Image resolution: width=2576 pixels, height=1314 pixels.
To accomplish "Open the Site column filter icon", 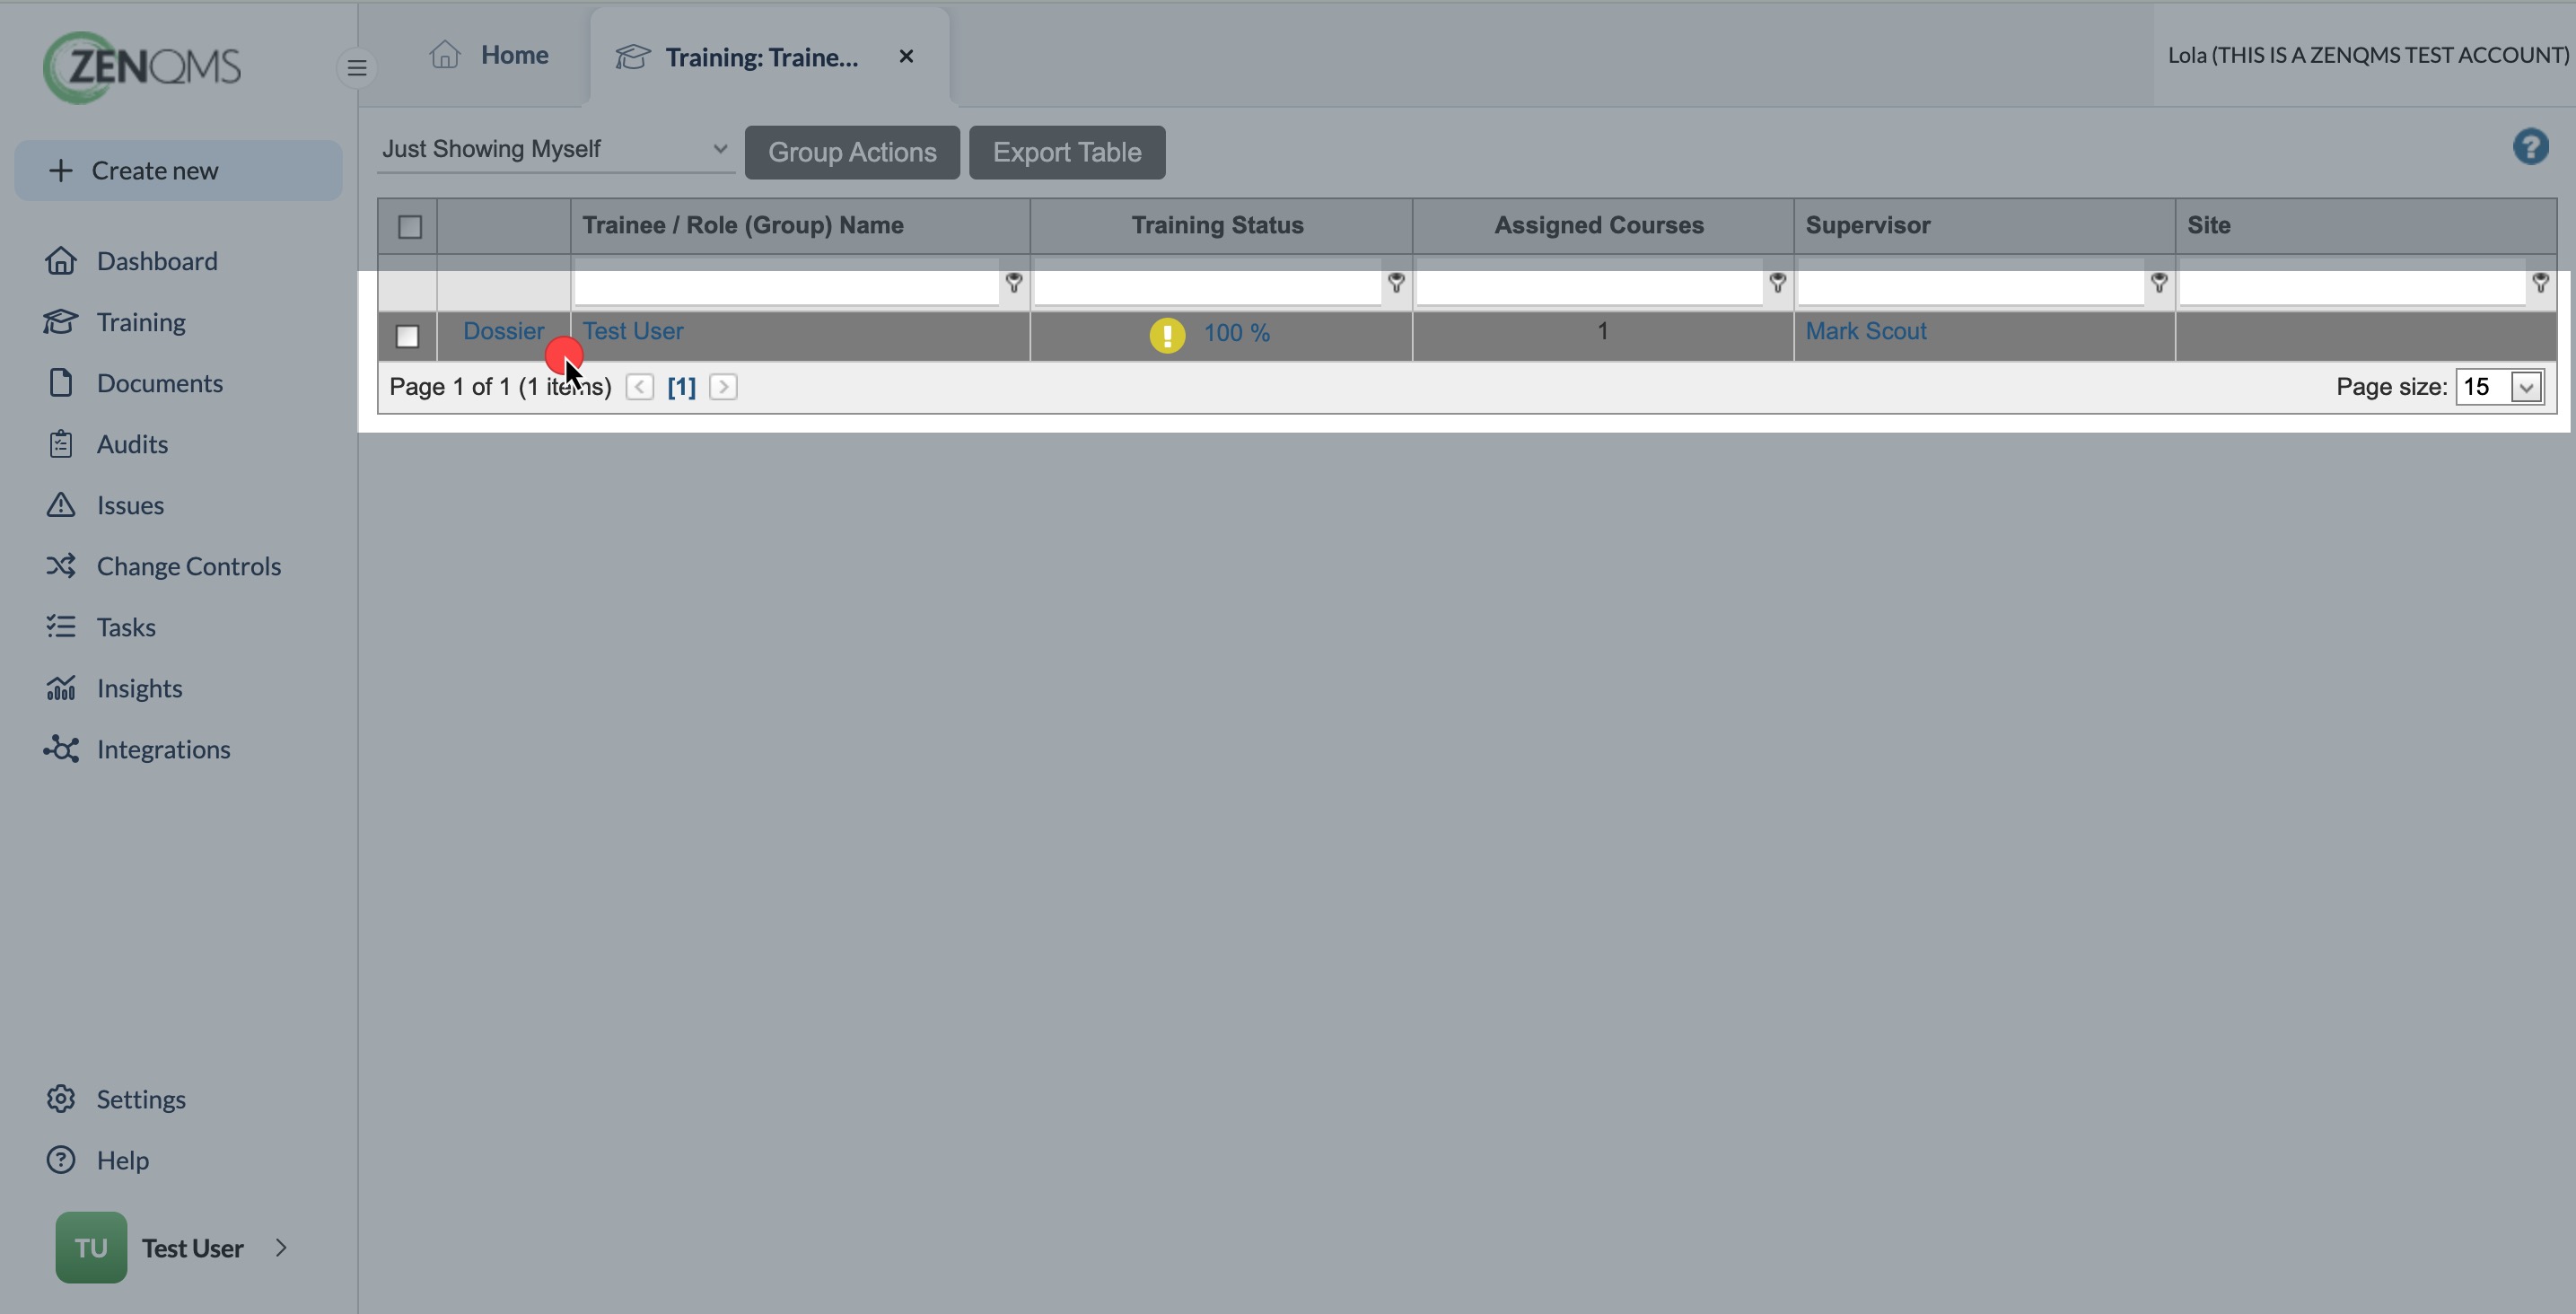I will [2540, 283].
